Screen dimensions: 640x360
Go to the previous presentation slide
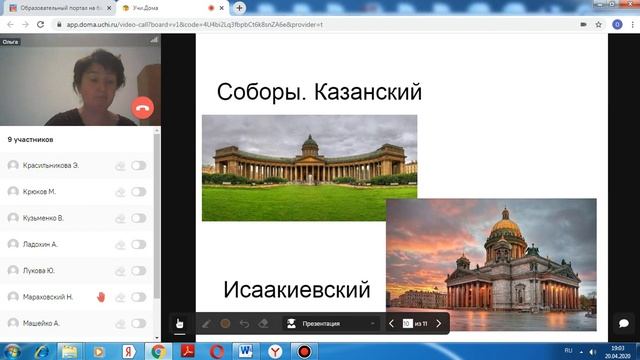[x=391, y=324]
